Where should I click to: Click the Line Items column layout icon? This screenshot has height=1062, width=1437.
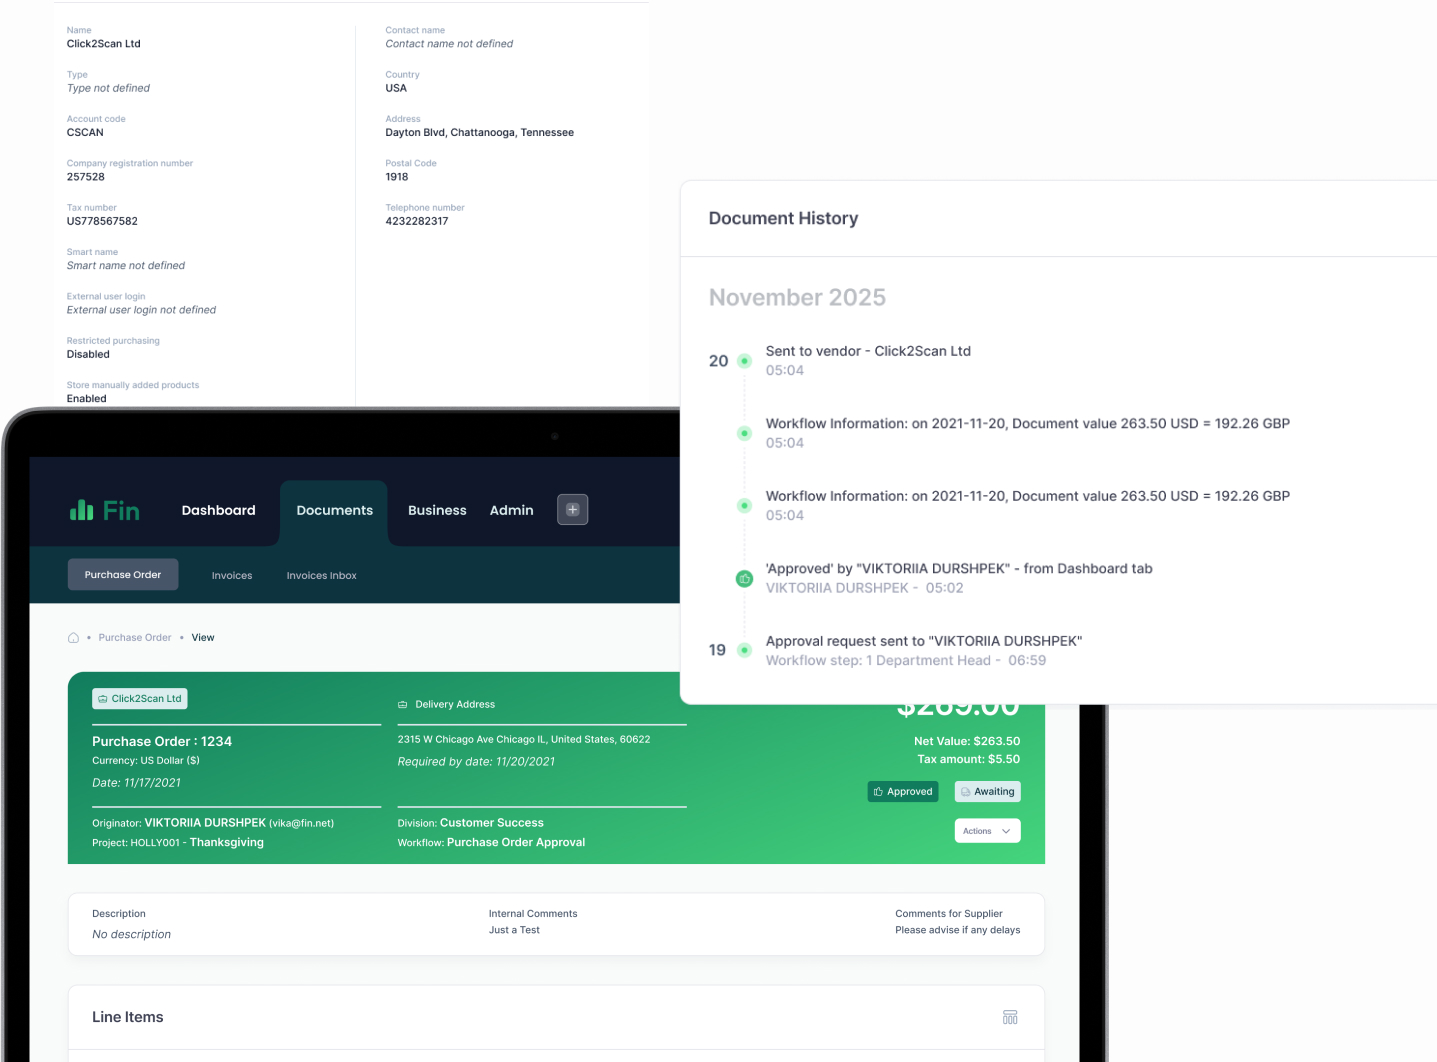tap(1010, 1017)
